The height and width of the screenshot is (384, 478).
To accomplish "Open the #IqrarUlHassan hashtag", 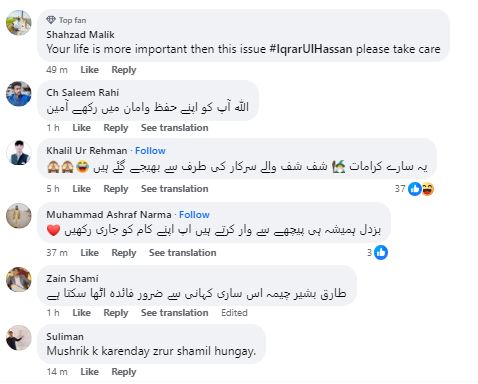I will [310, 49].
